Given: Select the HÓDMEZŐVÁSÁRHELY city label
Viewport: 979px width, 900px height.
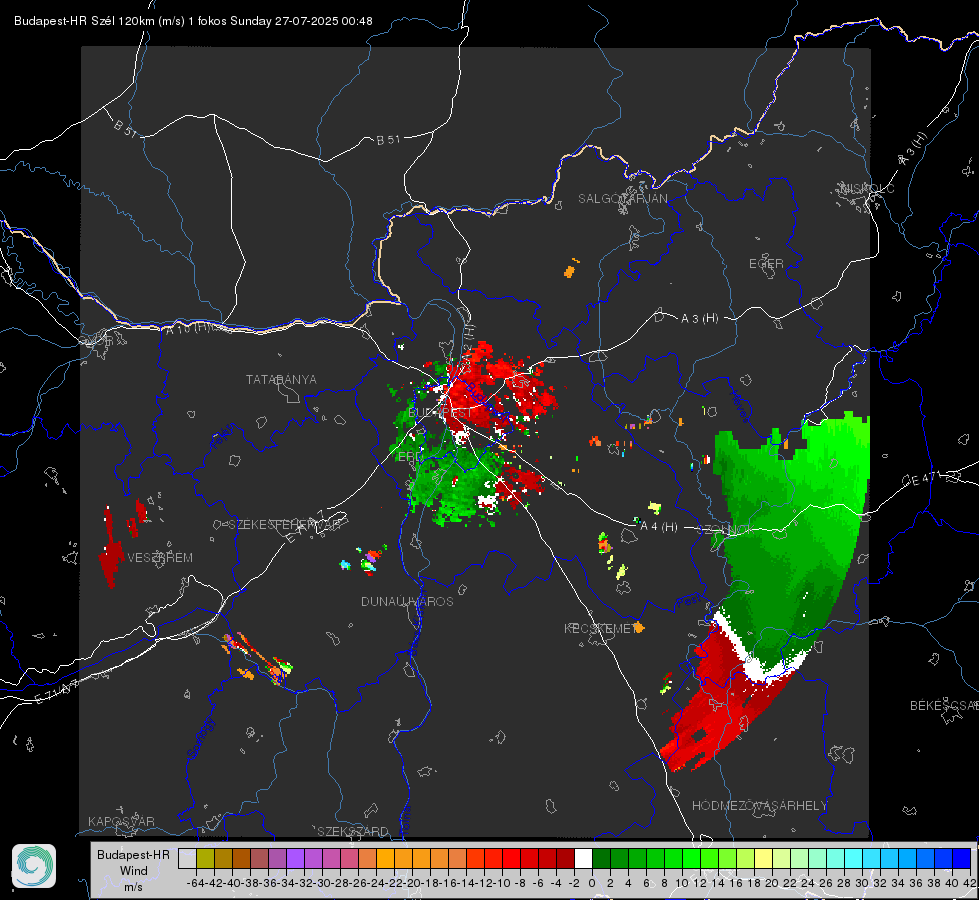Looking at the screenshot, I should pos(759,806).
